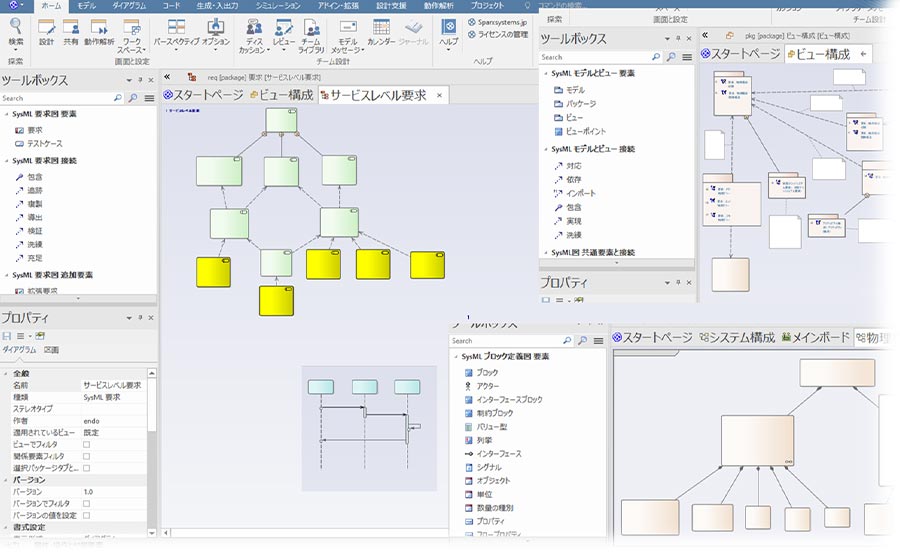This screenshot has width=900, height=556.
Task: Click the toolbox hamburger menu beside the search field
Action: pos(148,98)
